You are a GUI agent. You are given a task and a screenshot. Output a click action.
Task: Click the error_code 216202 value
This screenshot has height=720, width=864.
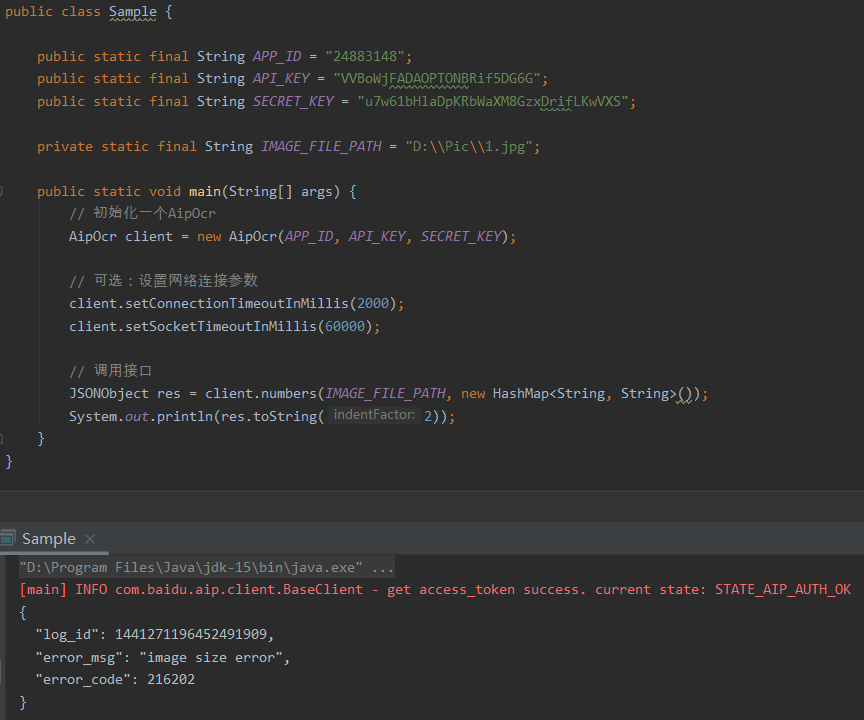click(x=171, y=680)
